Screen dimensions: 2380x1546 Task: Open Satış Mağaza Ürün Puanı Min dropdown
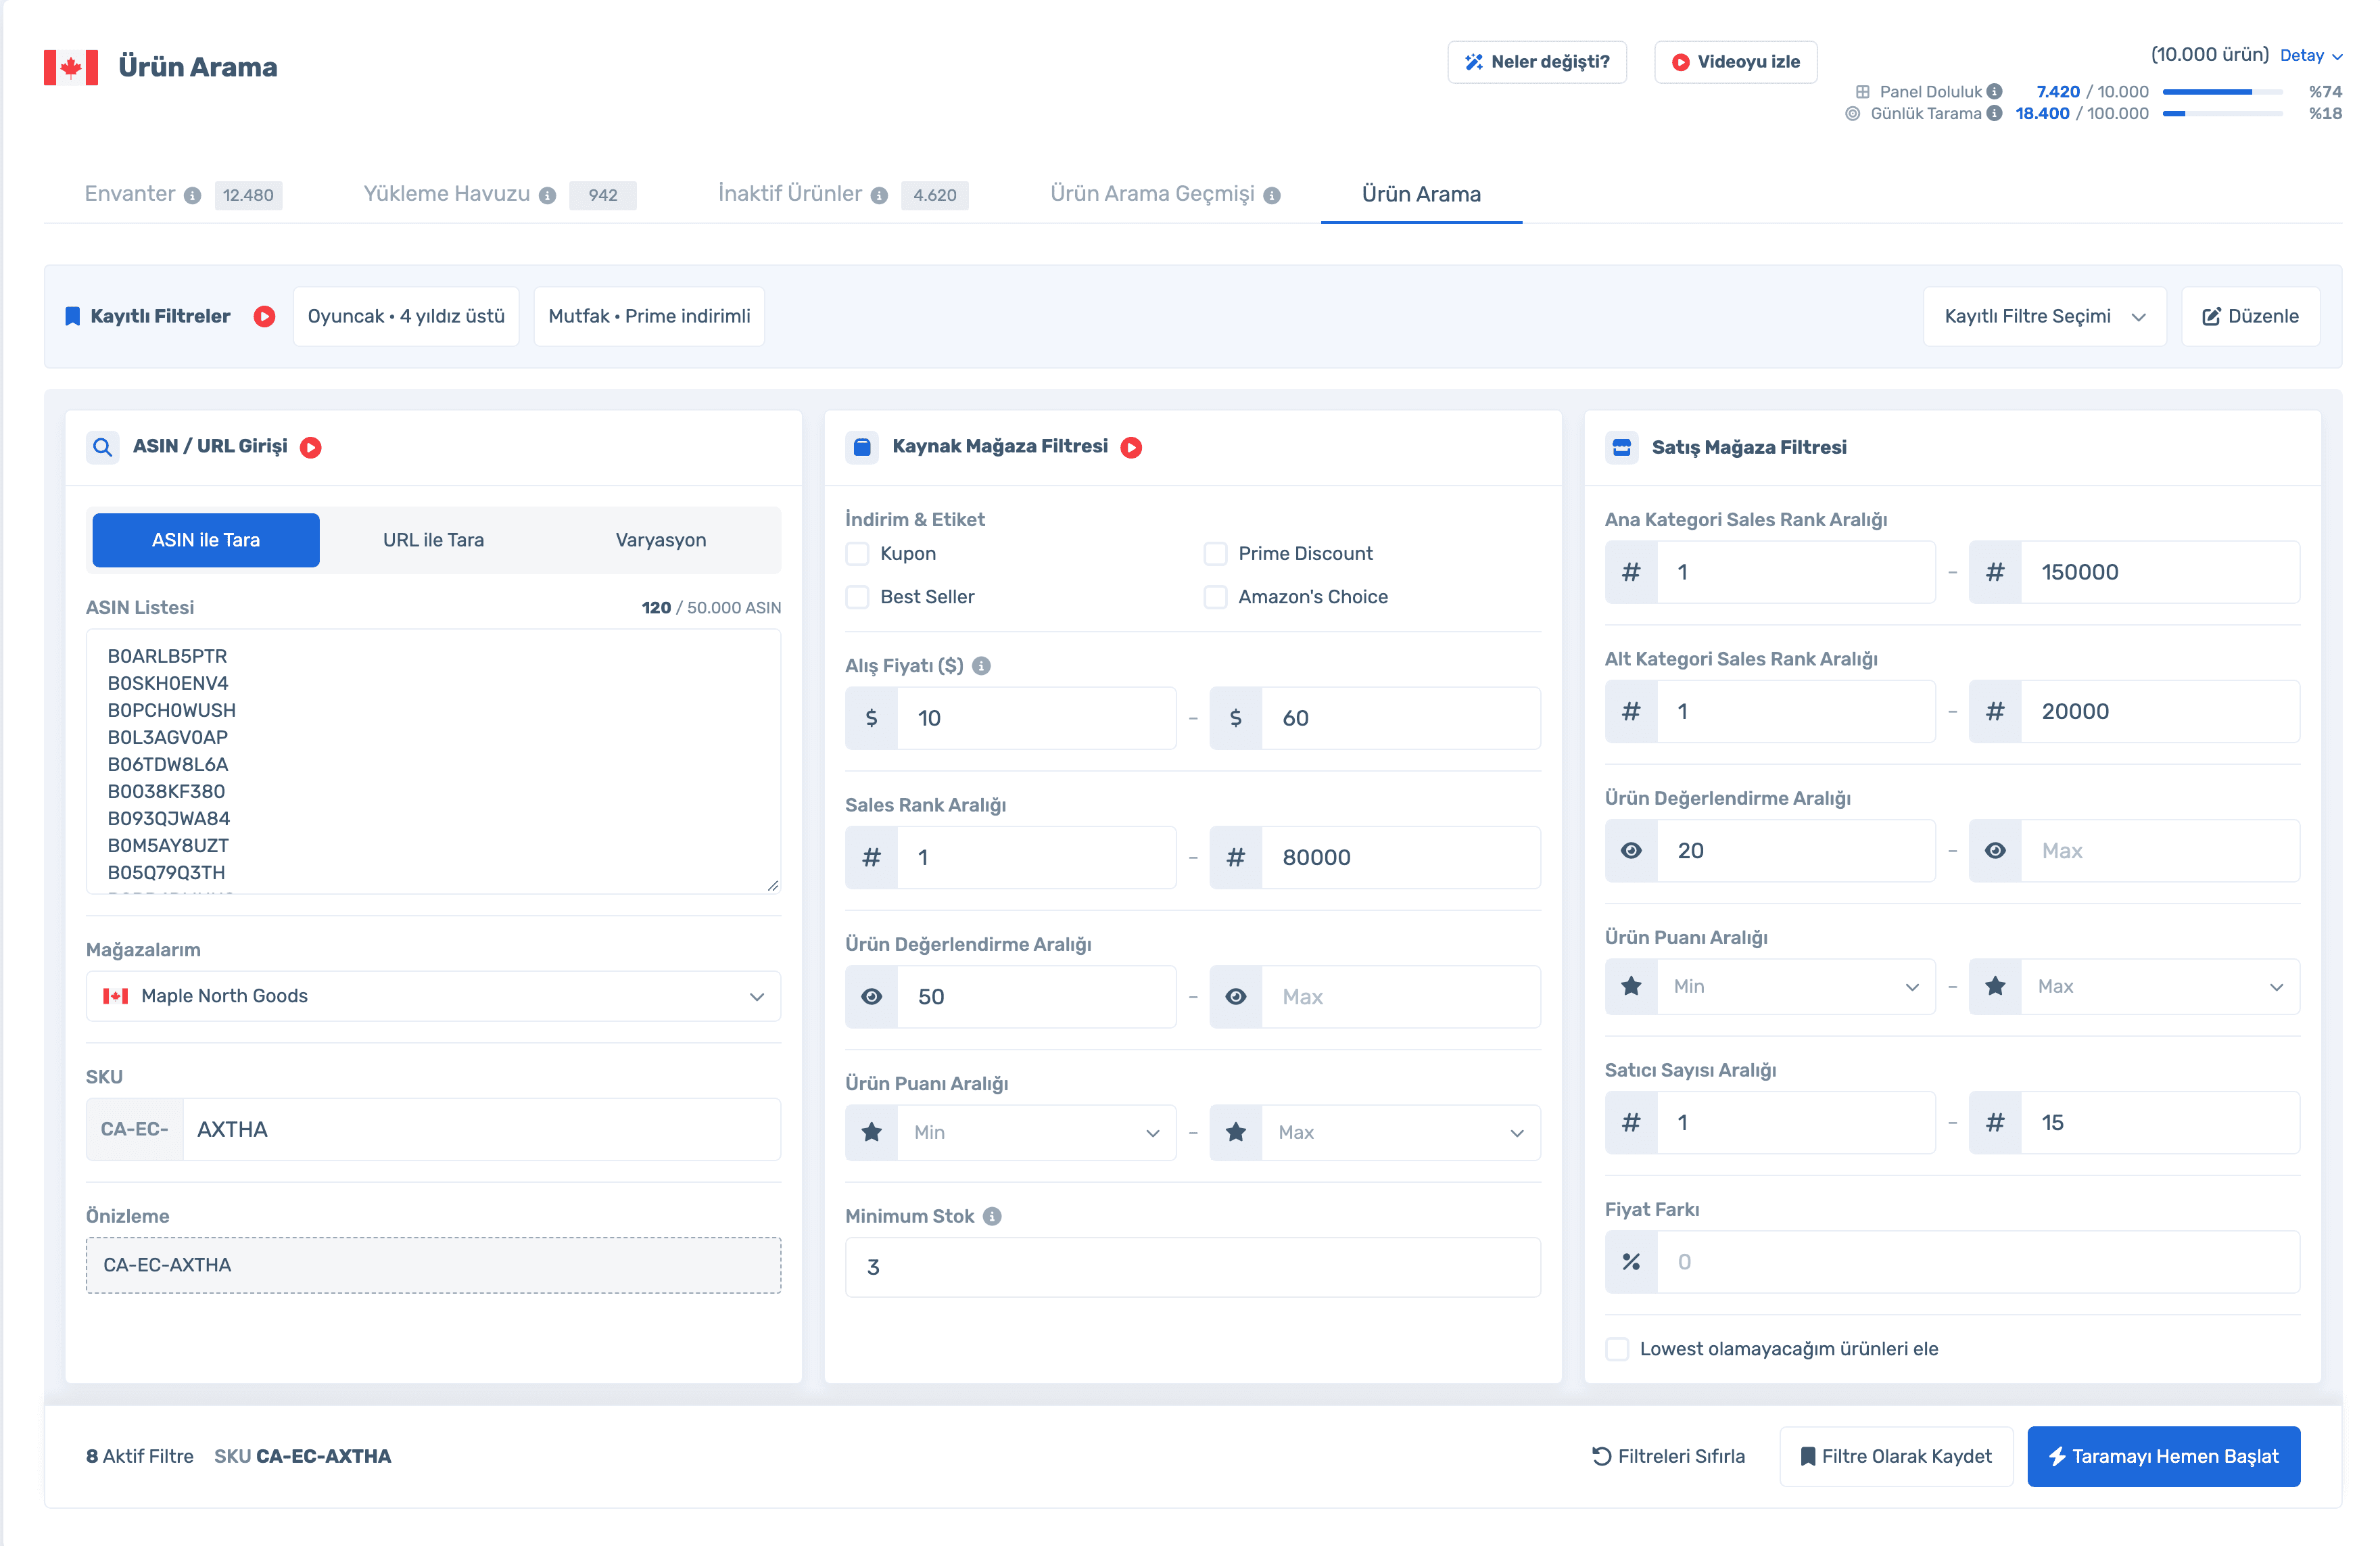[1796, 987]
